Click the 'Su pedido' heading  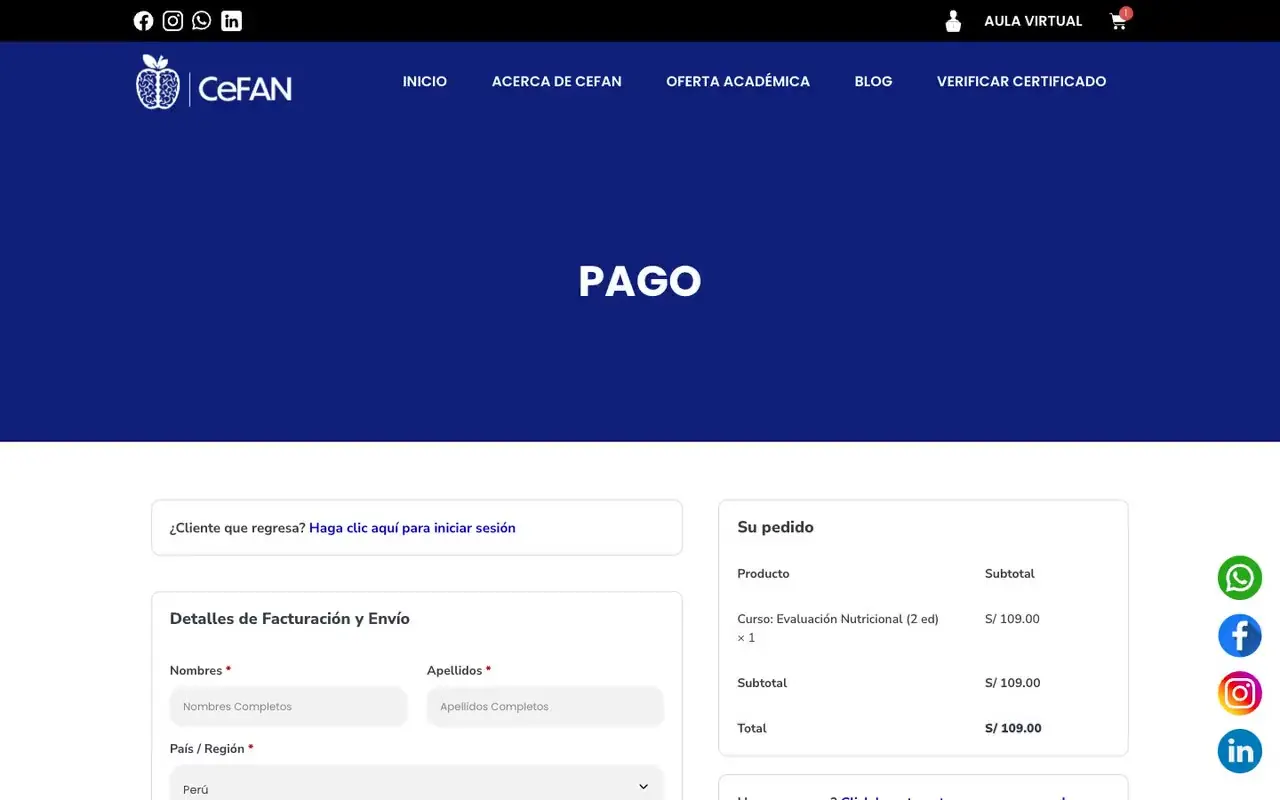coord(775,527)
